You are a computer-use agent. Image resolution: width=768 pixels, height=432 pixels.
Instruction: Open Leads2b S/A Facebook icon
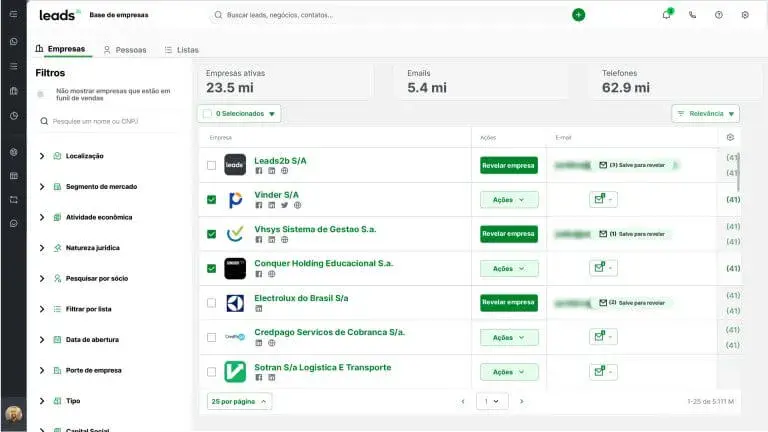click(x=259, y=171)
